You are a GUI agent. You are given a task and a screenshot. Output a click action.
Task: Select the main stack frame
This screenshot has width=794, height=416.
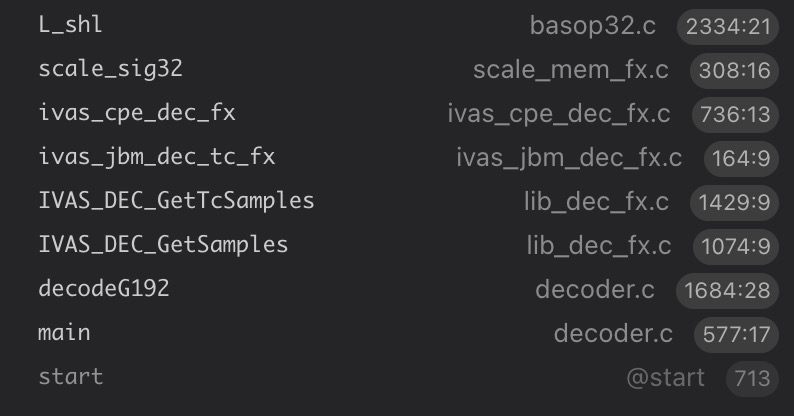(x=64, y=333)
